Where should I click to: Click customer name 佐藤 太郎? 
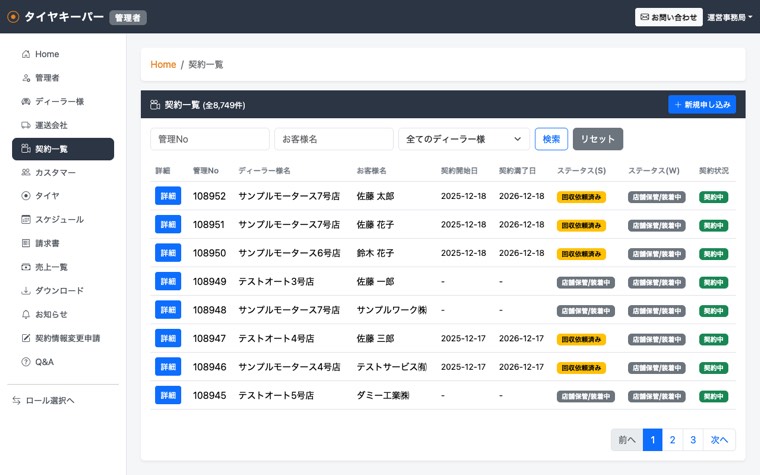coord(376,196)
